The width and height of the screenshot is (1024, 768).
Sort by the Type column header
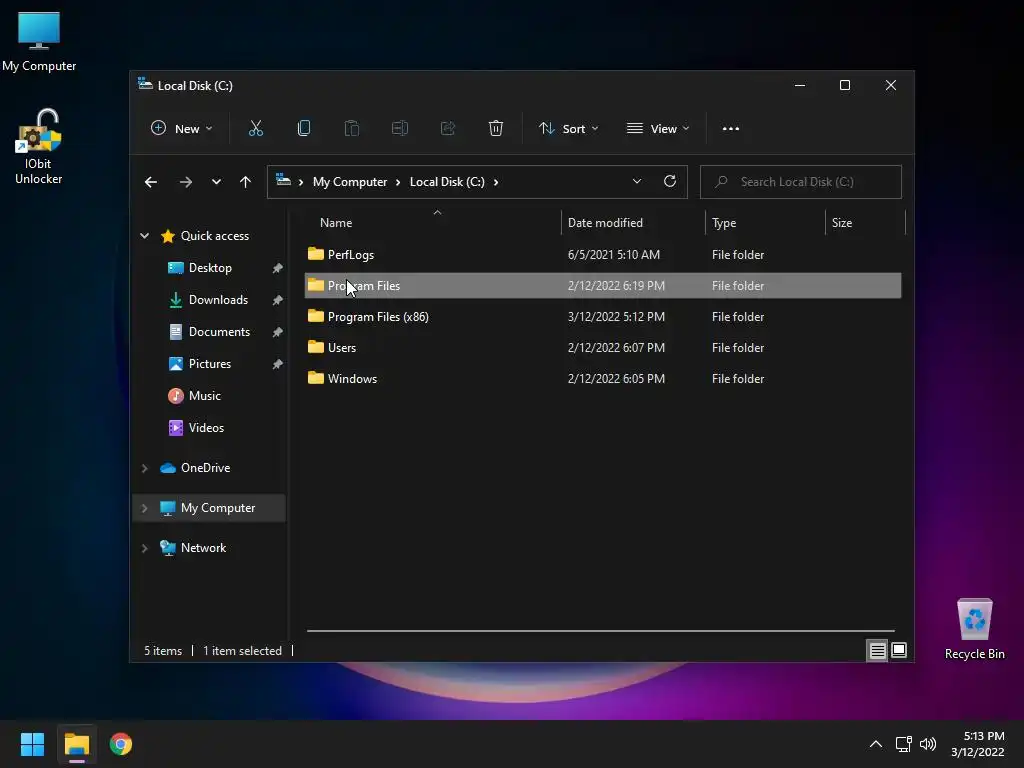pos(765,223)
